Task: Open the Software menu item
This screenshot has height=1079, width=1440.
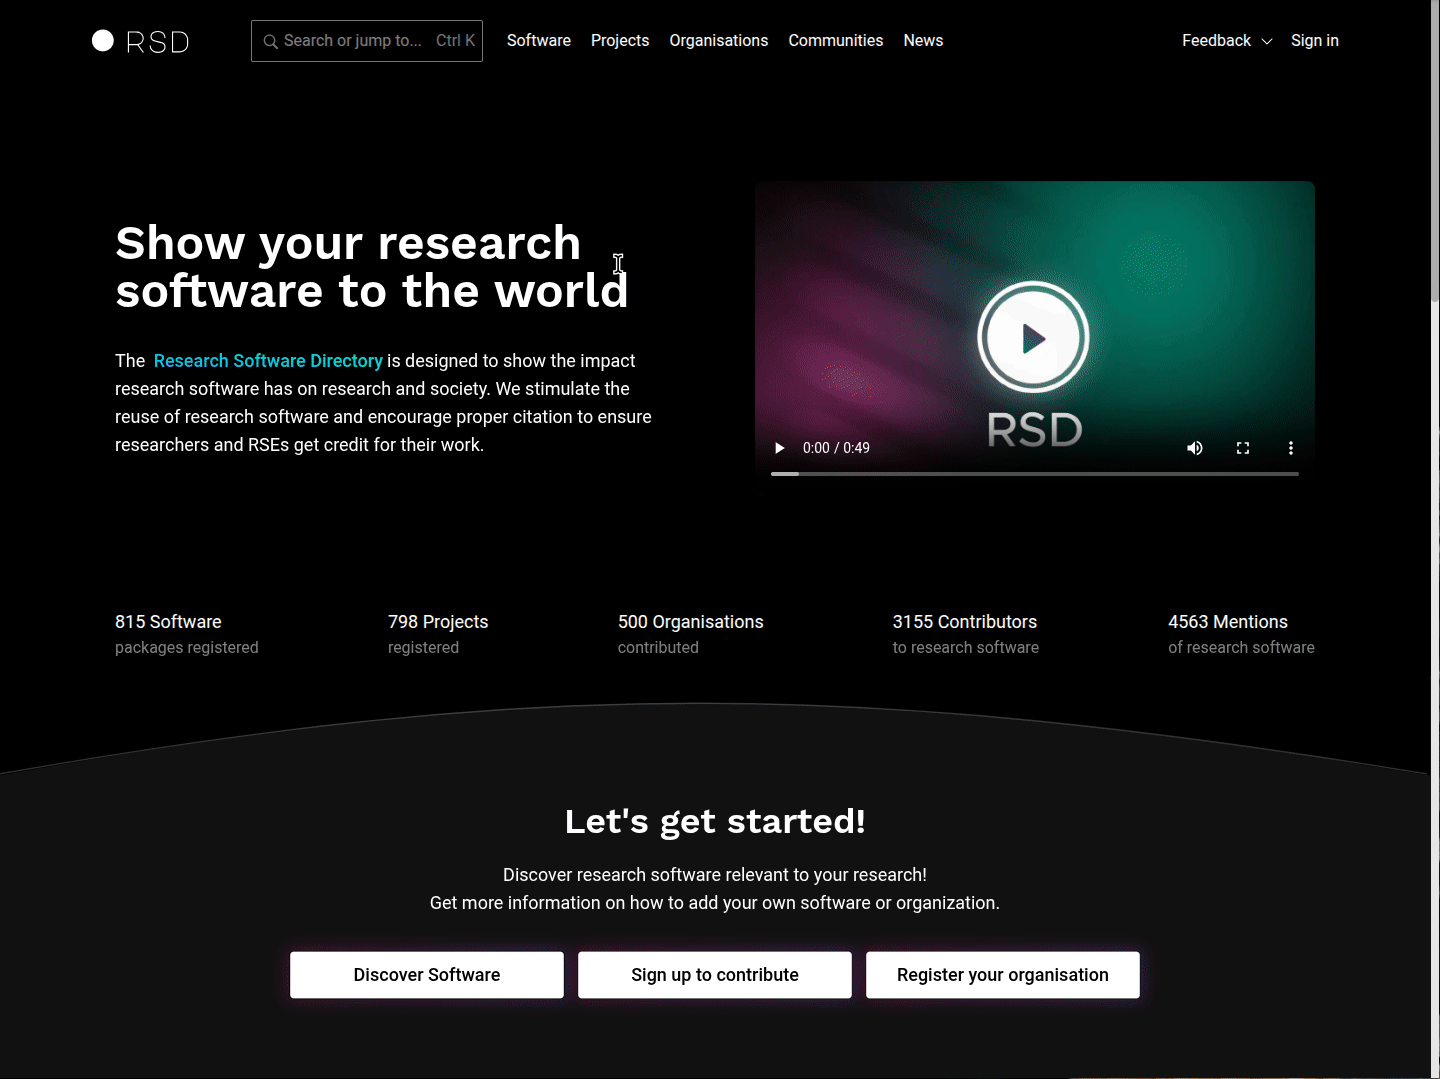Action: click(538, 41)
